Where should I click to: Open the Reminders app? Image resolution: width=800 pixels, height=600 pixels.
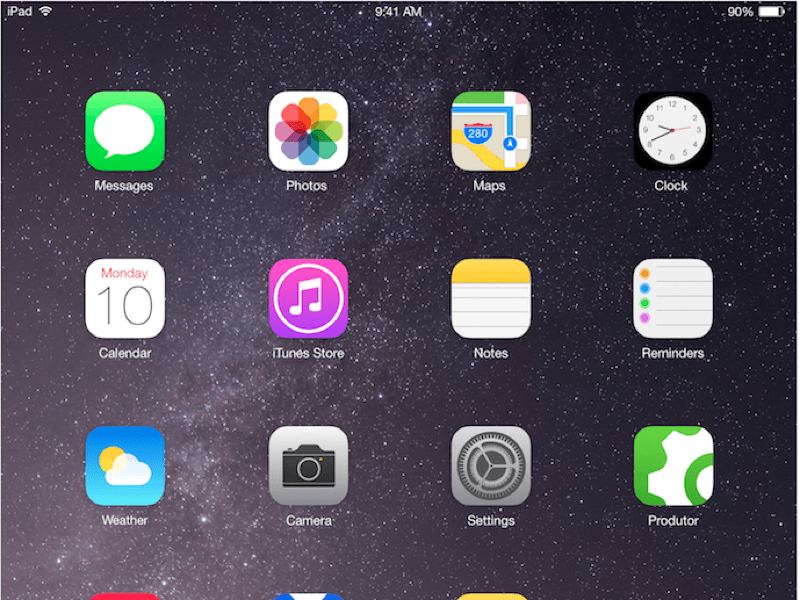coord(673,298)
